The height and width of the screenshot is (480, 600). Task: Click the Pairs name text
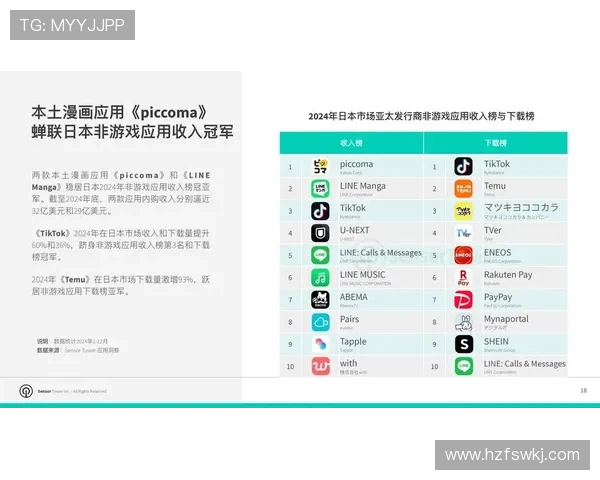pos(349,319)
